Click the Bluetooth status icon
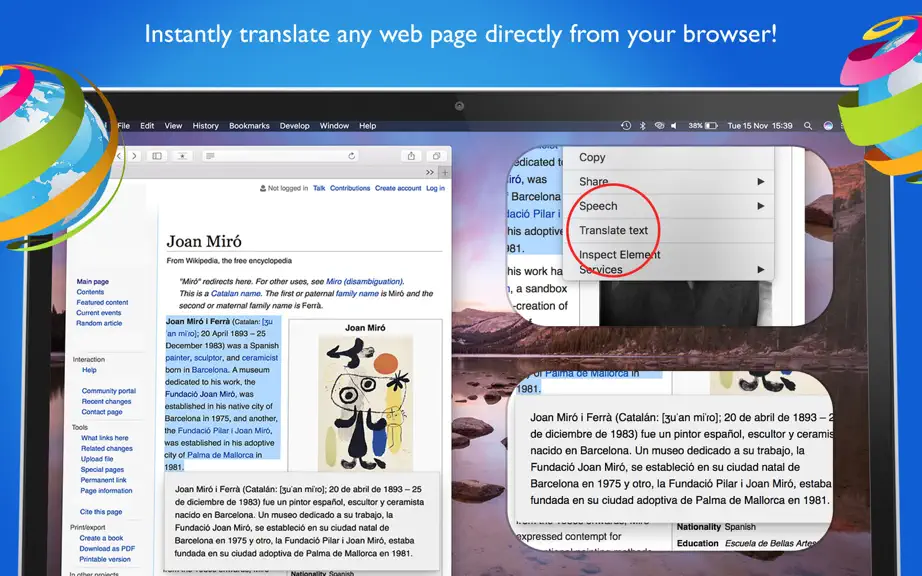The width and height of the screenshot is (922, 576). point(643,126)
